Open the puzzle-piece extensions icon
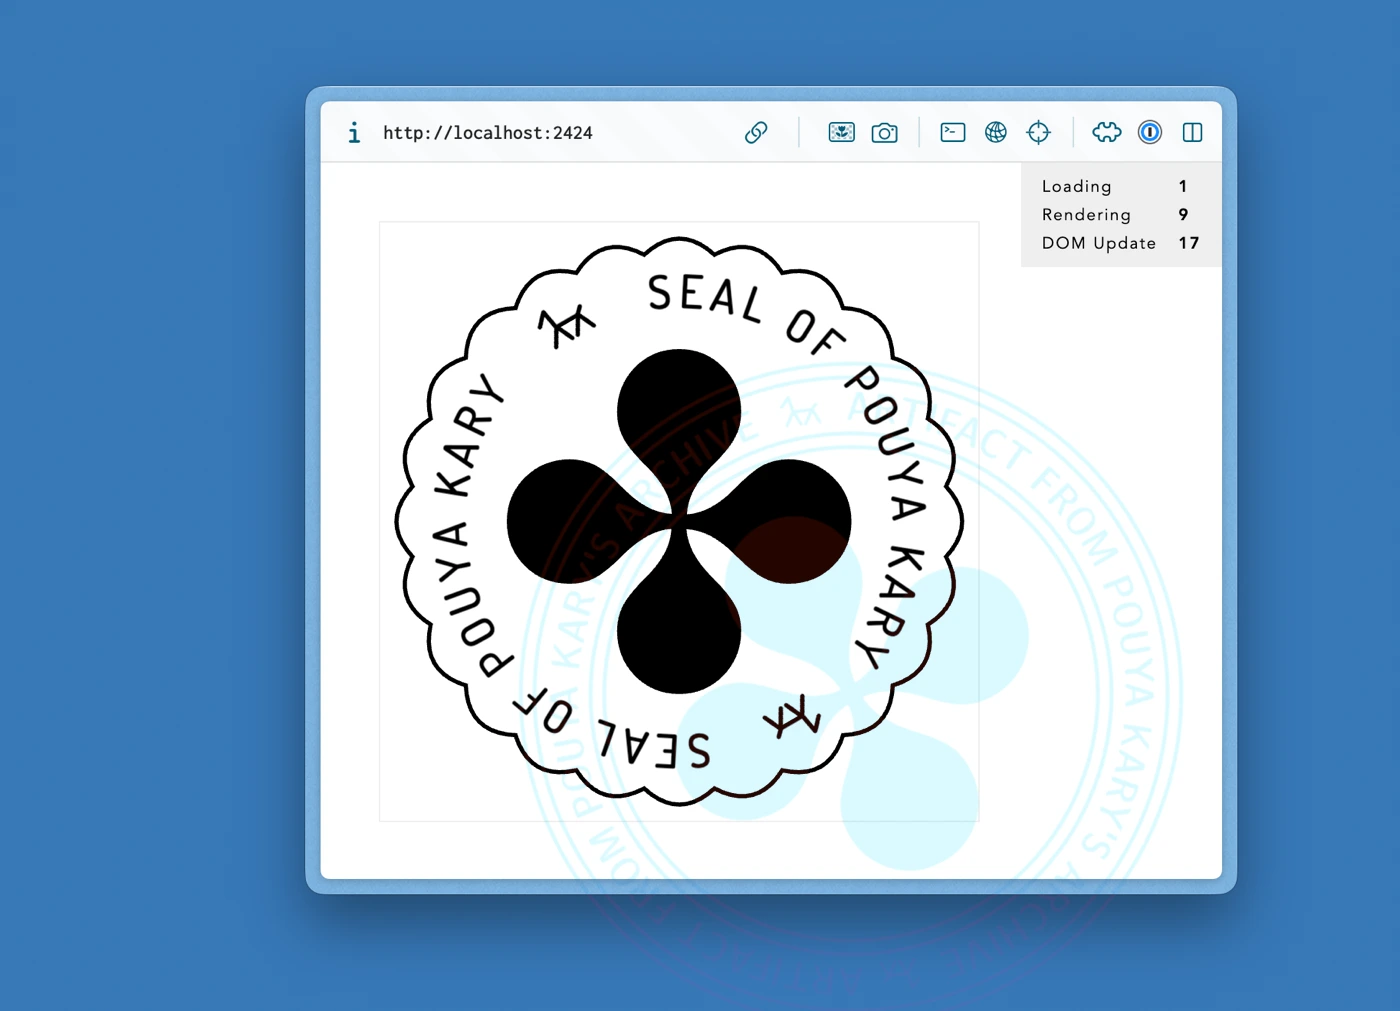1400x1011 pixels. (1106, 133)
